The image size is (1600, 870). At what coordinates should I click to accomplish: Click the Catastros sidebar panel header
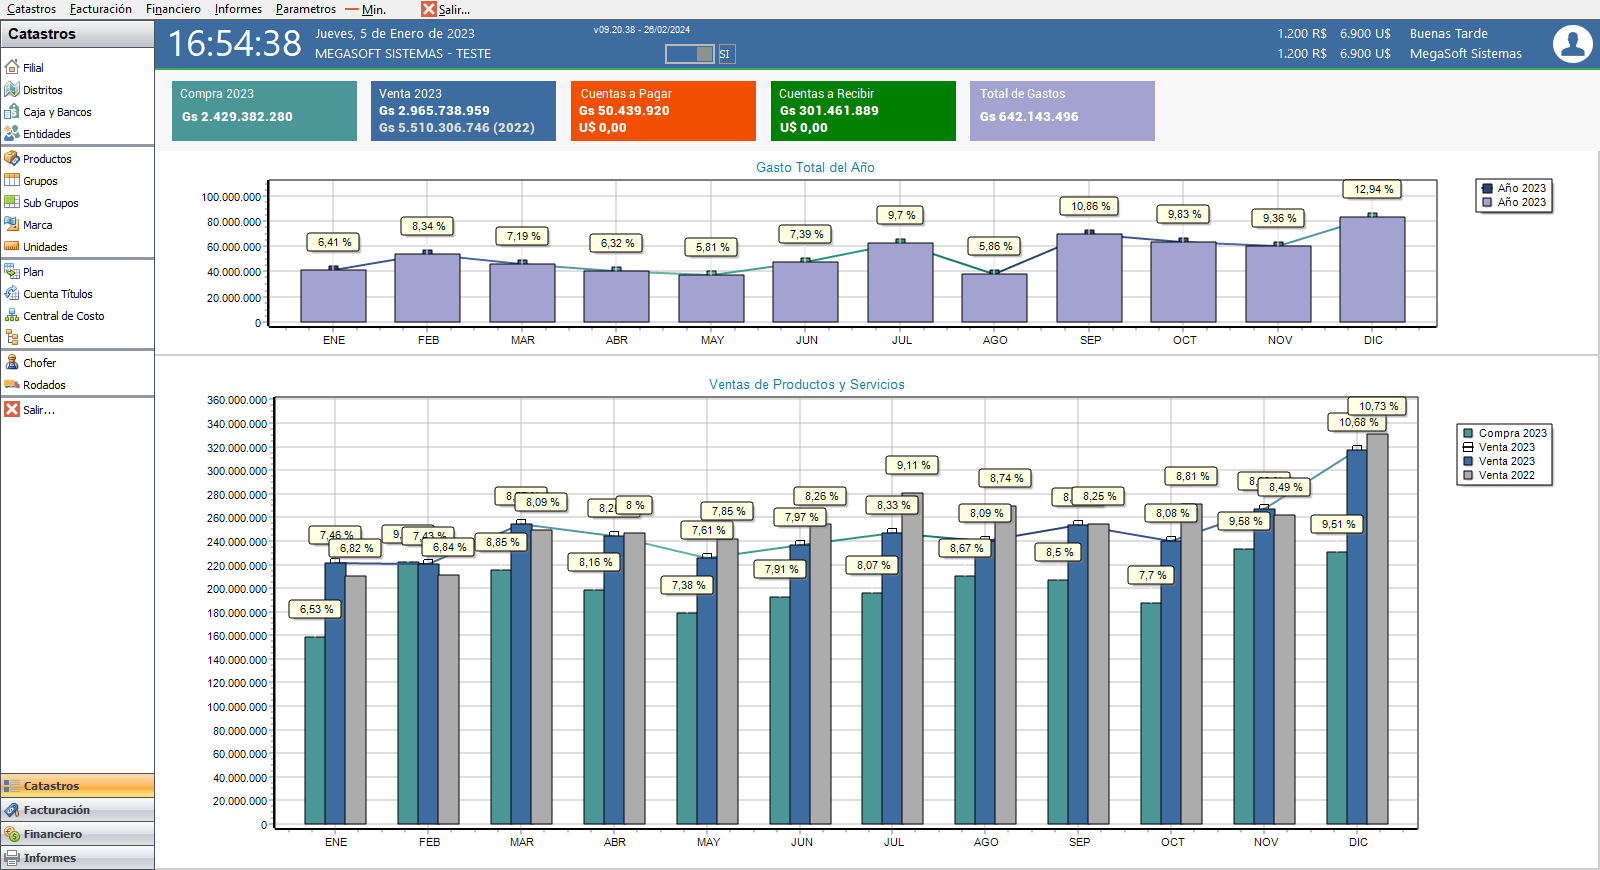(77, 34)
